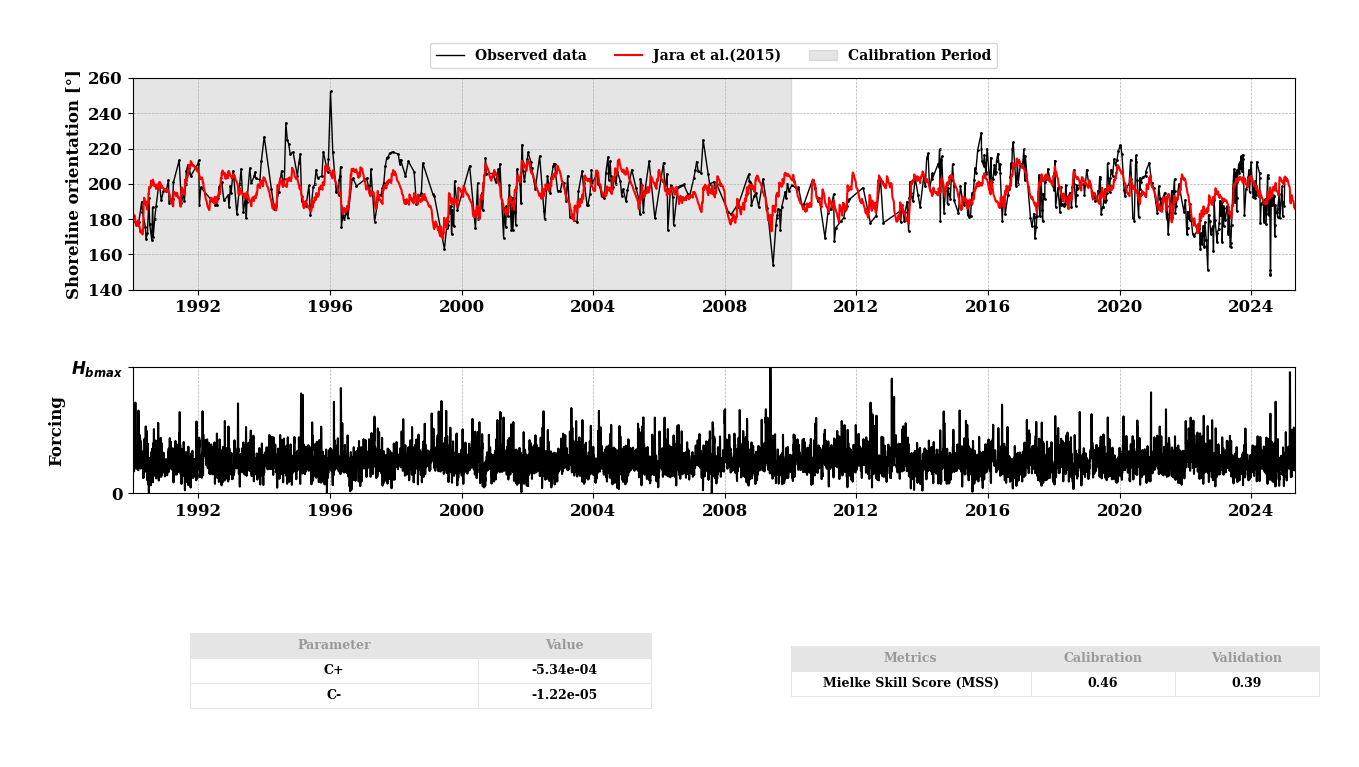This screenshot has height=767, width=1359.
Task: Pick the -1.22e-05 value cell
Action: click(x=564, y=695)
